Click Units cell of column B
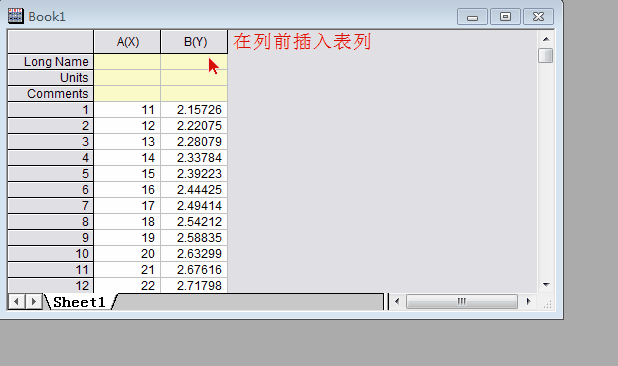 pos(194,78)
